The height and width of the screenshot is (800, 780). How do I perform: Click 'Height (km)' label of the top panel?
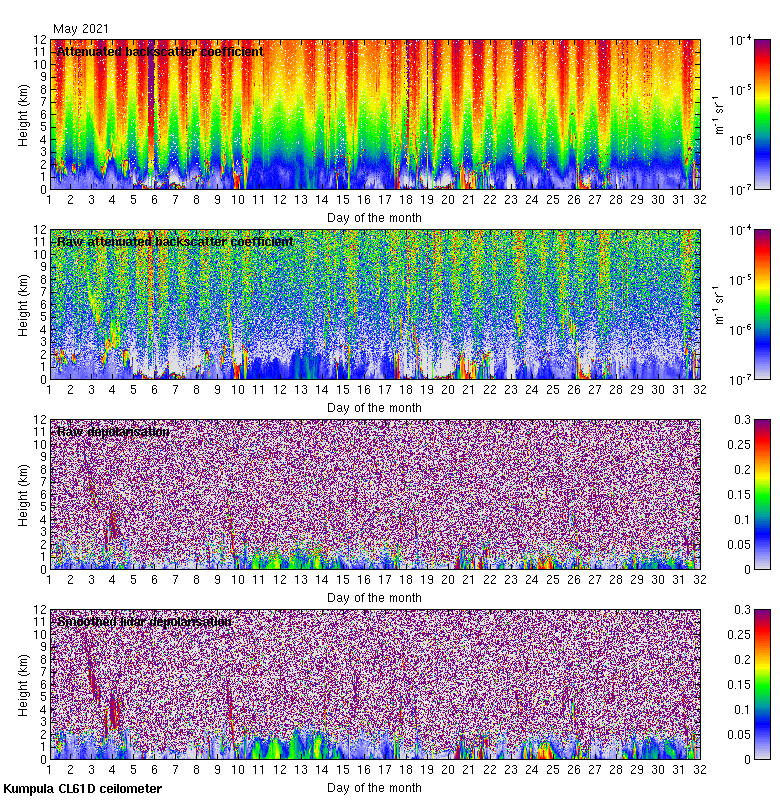23,115
